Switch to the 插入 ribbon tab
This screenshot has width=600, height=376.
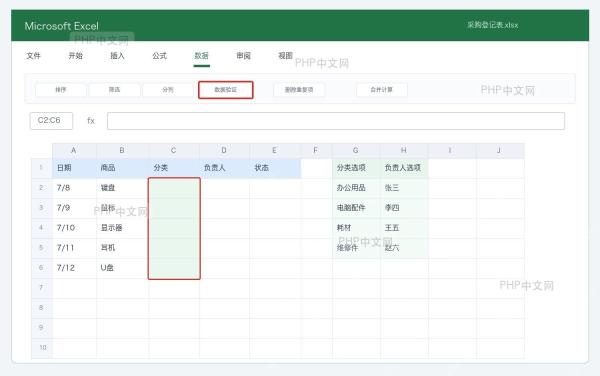click(117, 56)
